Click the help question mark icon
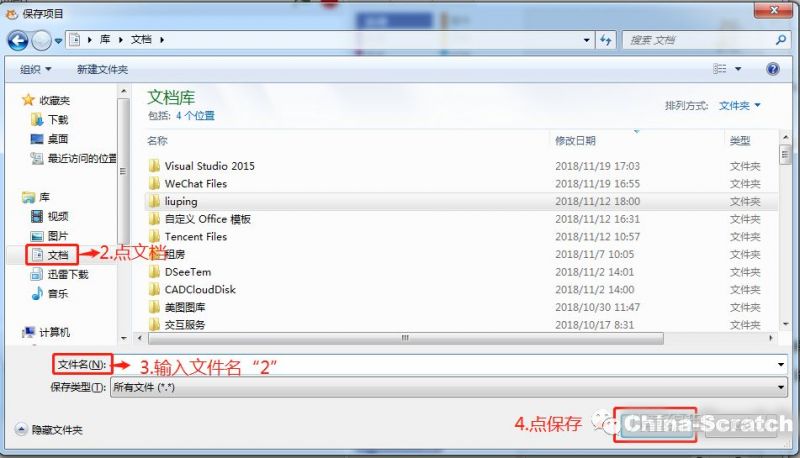Viewport: 800px width, 458px height. point(772,69)
